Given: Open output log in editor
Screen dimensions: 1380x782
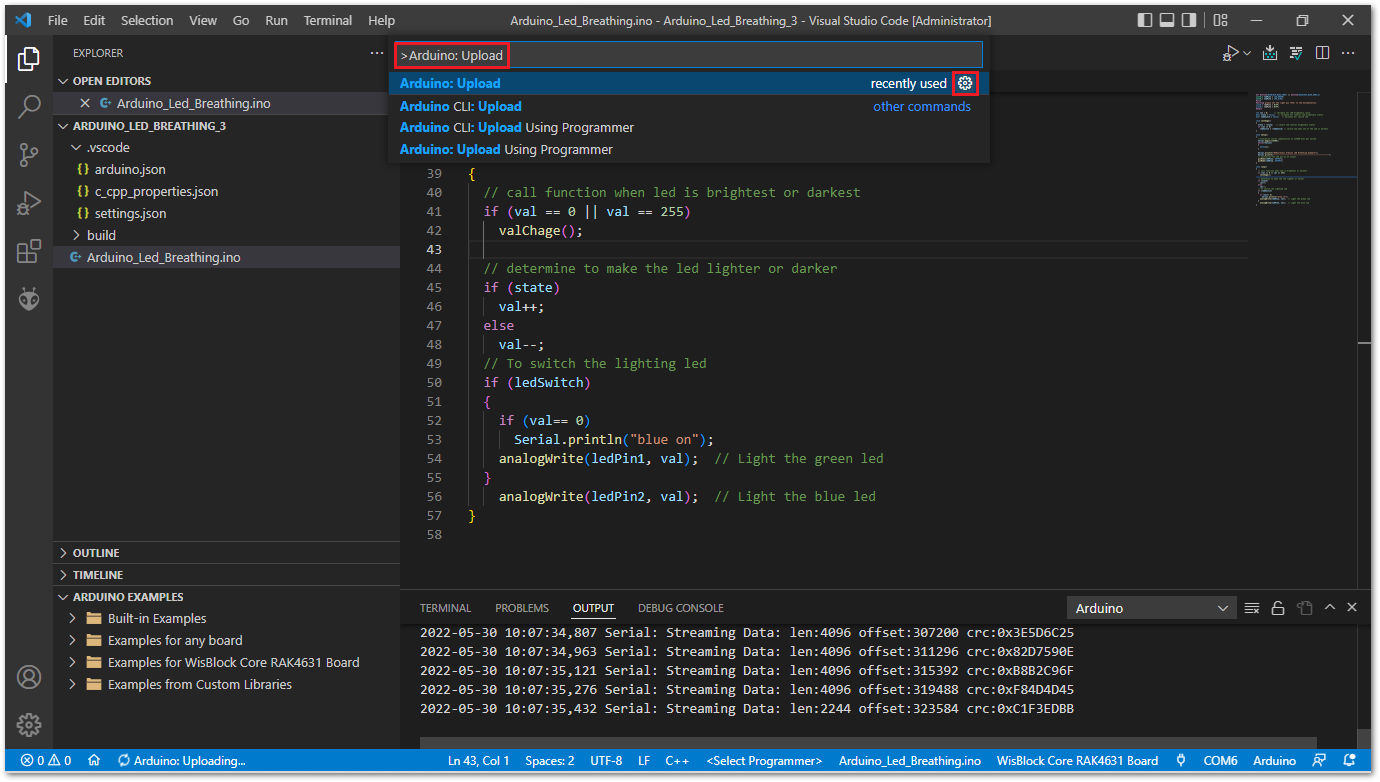Looking at the screenshot, I should point(1304,608).
